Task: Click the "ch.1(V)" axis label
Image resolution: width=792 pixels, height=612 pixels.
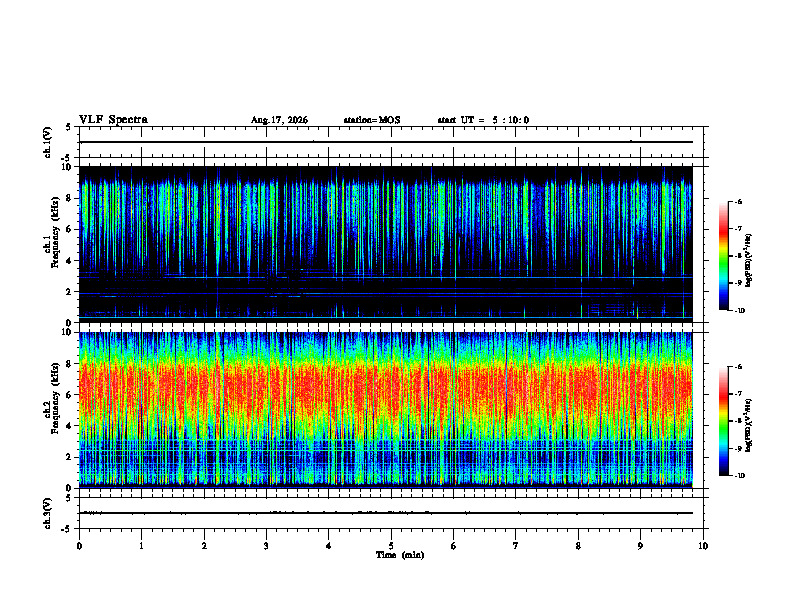Action: [x=48, y=142]
